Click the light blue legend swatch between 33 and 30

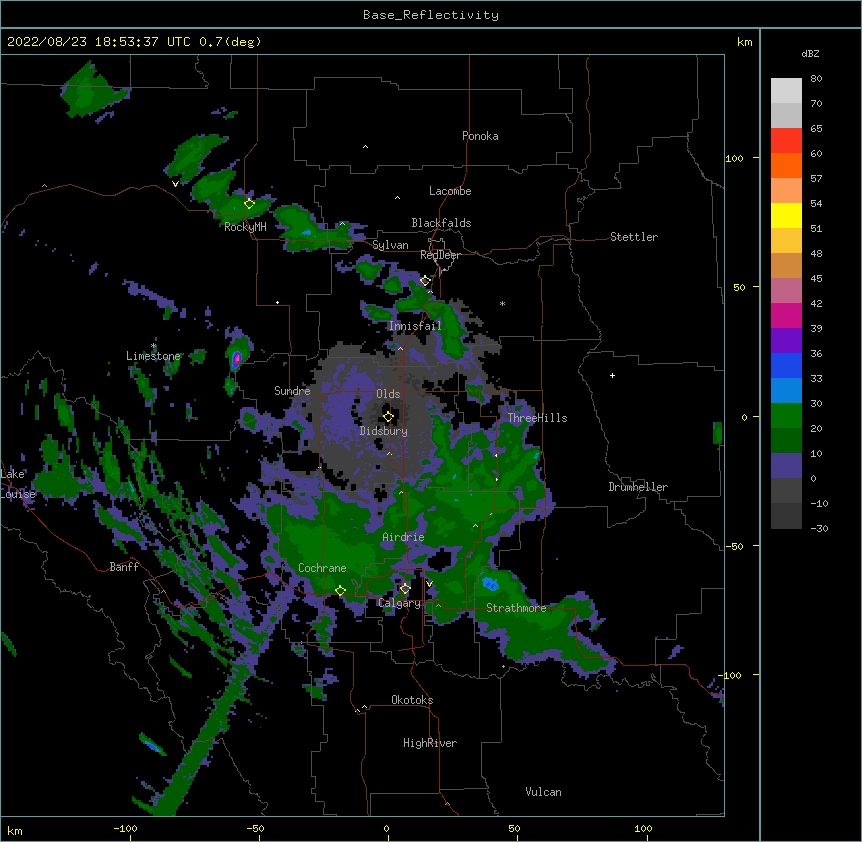(786, 391)
